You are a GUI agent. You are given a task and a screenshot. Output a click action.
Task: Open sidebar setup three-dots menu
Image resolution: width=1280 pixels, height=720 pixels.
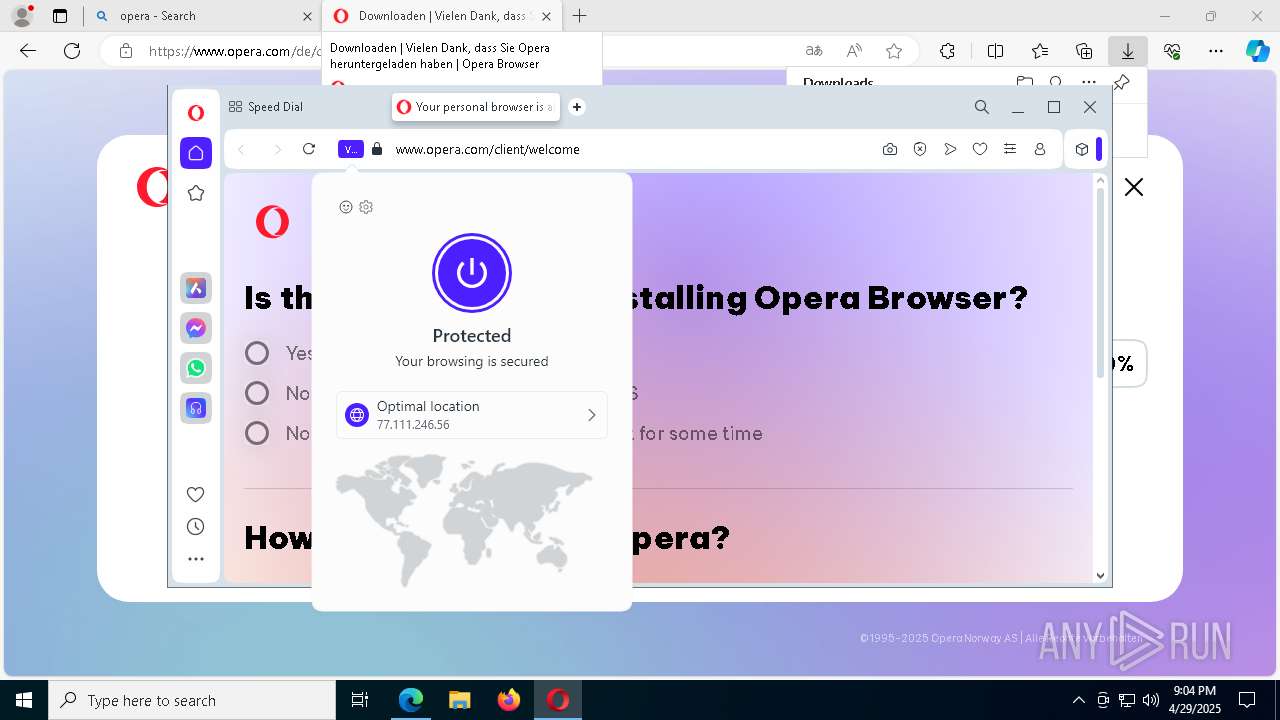pos(196,559)
